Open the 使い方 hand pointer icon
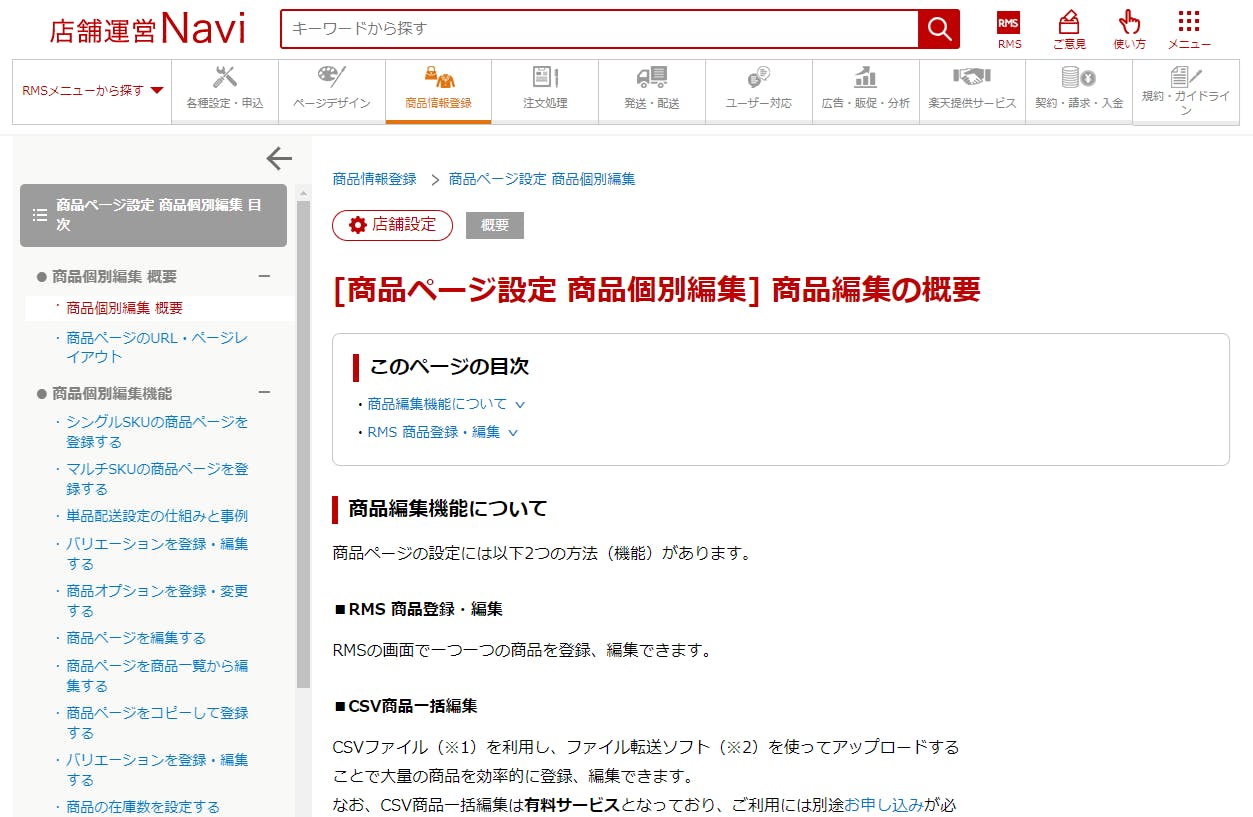This screenshot has width=1253, height=817. [x=1129, y=24]
